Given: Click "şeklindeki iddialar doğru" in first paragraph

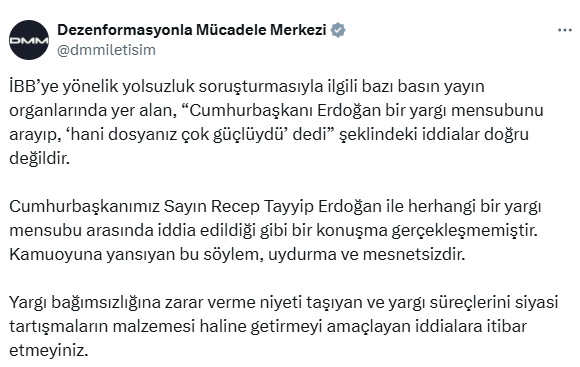Looking at the screenshot, I should pos(434,135).
